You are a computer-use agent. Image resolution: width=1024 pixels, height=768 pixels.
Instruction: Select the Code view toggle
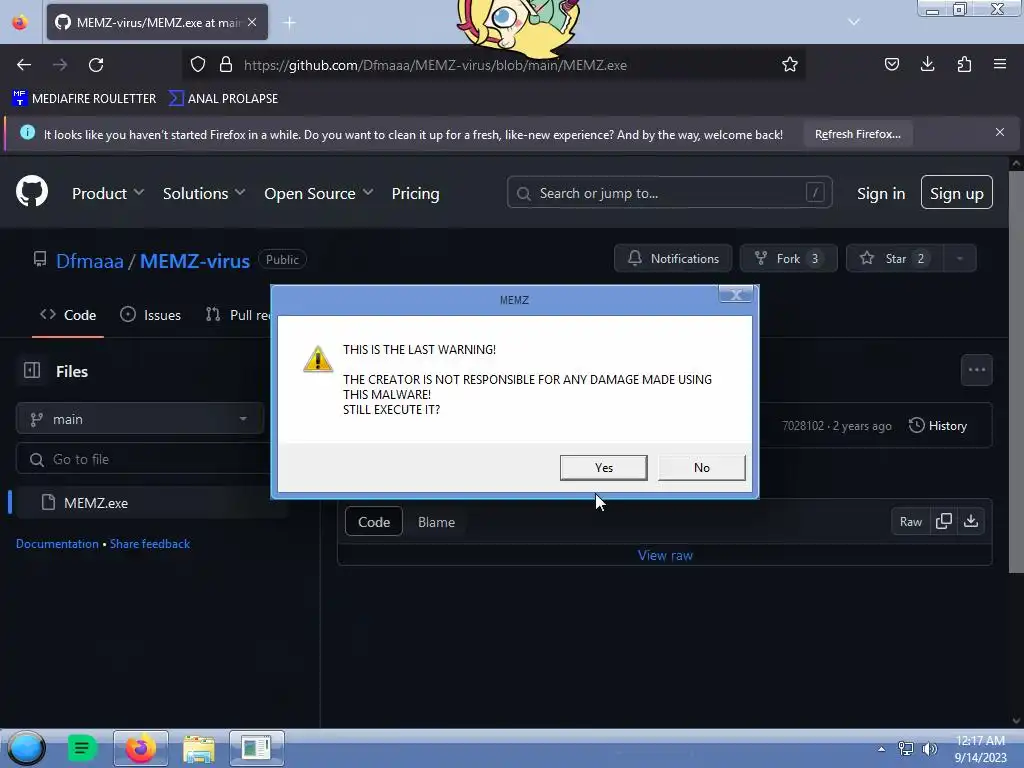374,522
